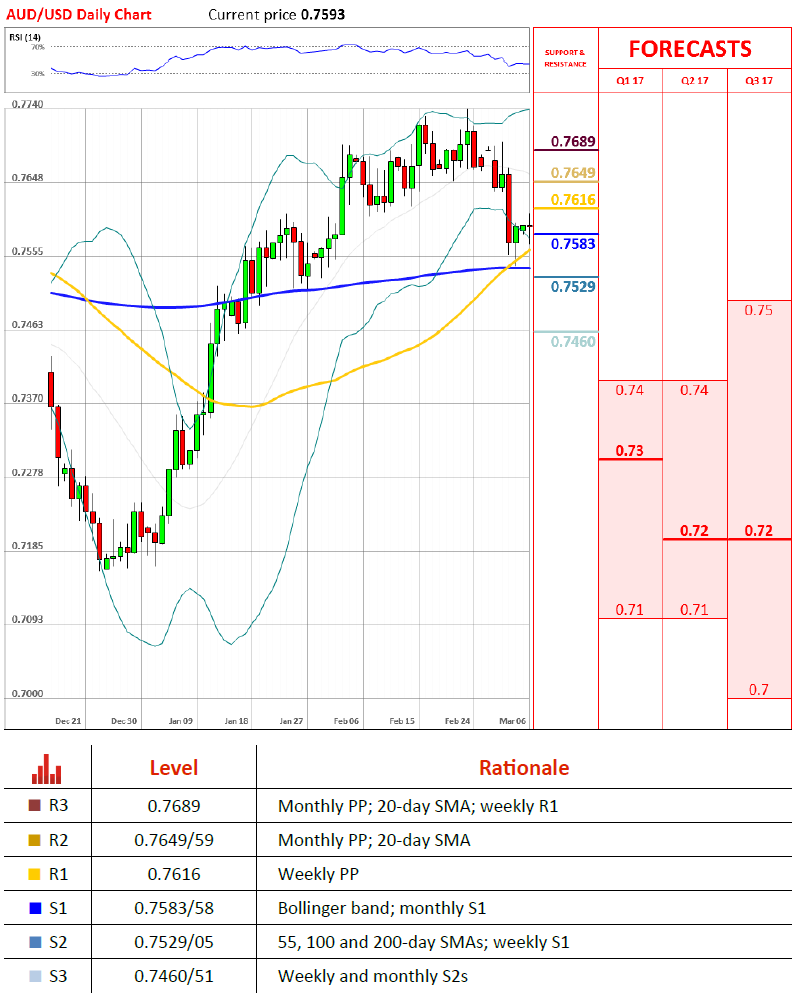
Task: Select the Q1 17 forecast column header
Action: pyautogui.click(x=630, y=81)
